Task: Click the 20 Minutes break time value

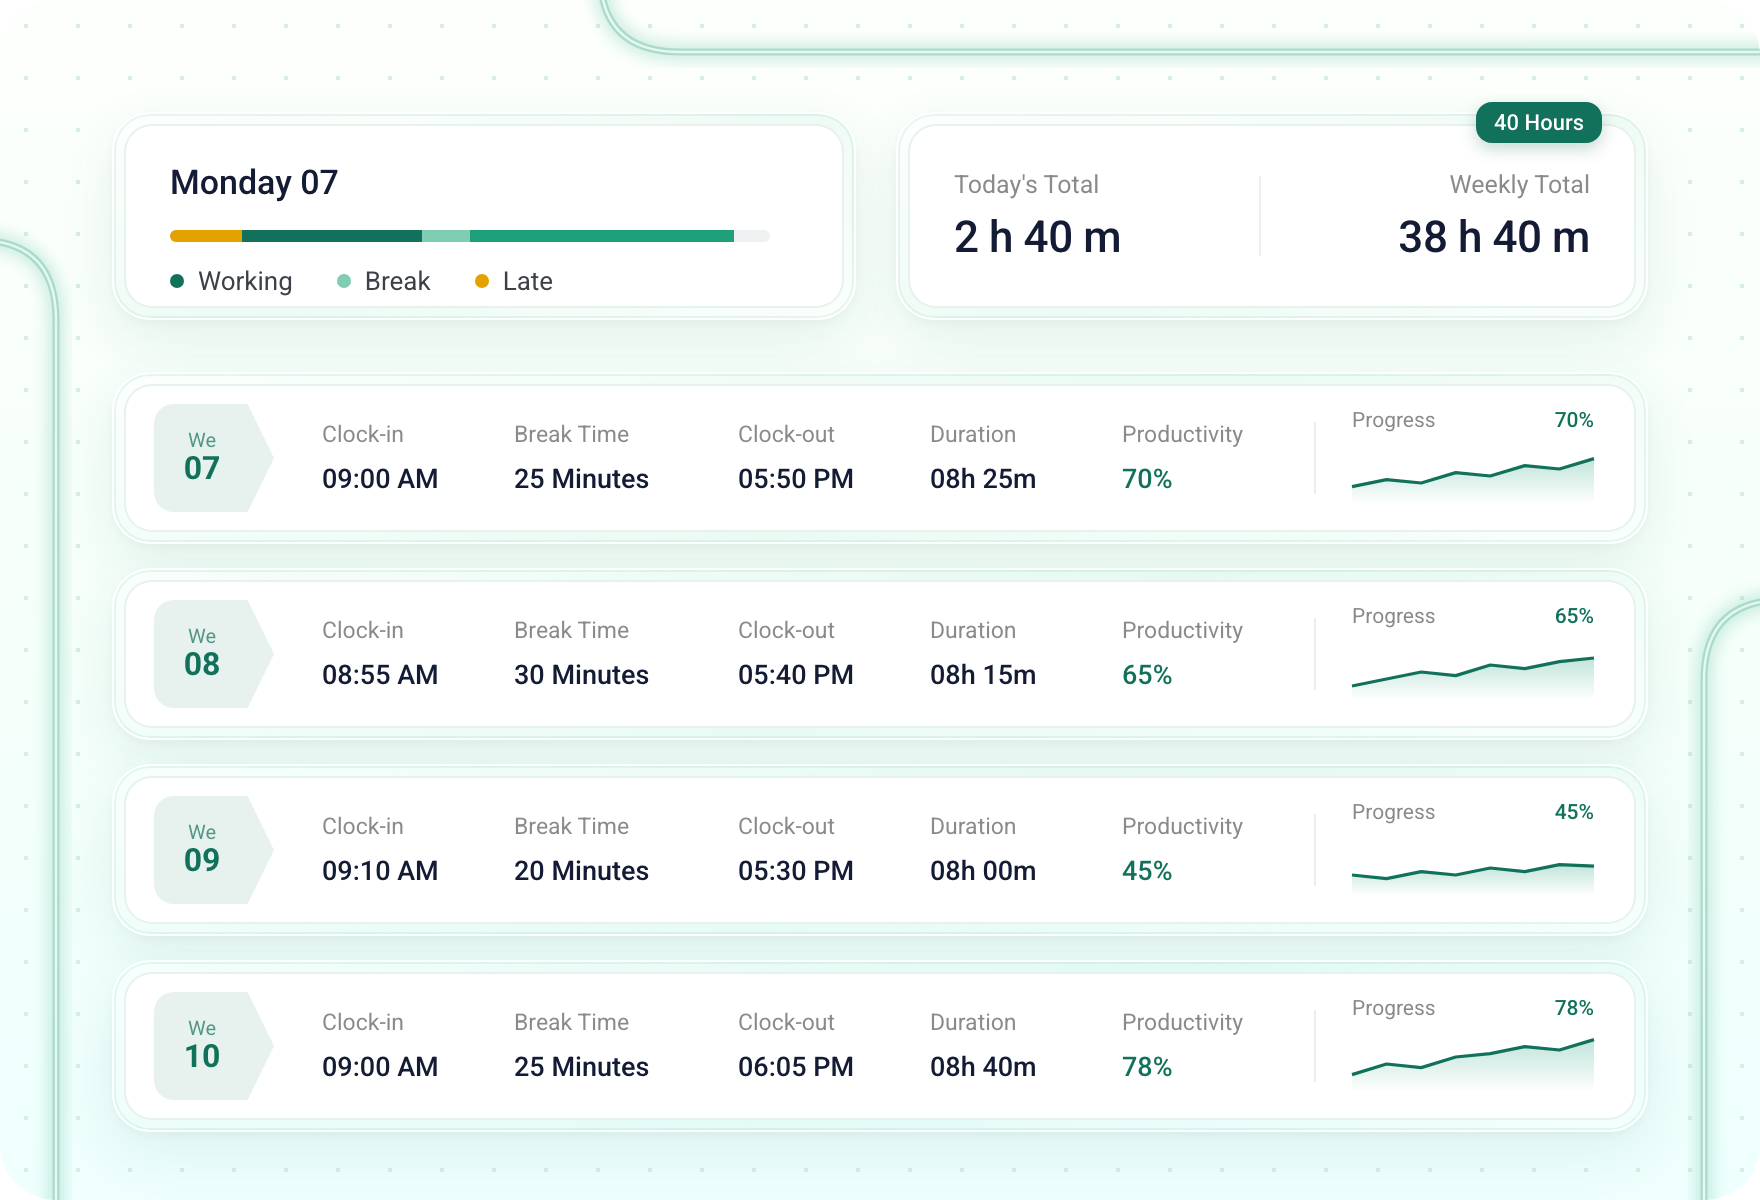Action: pyautogui.click(x=581, y=871)
